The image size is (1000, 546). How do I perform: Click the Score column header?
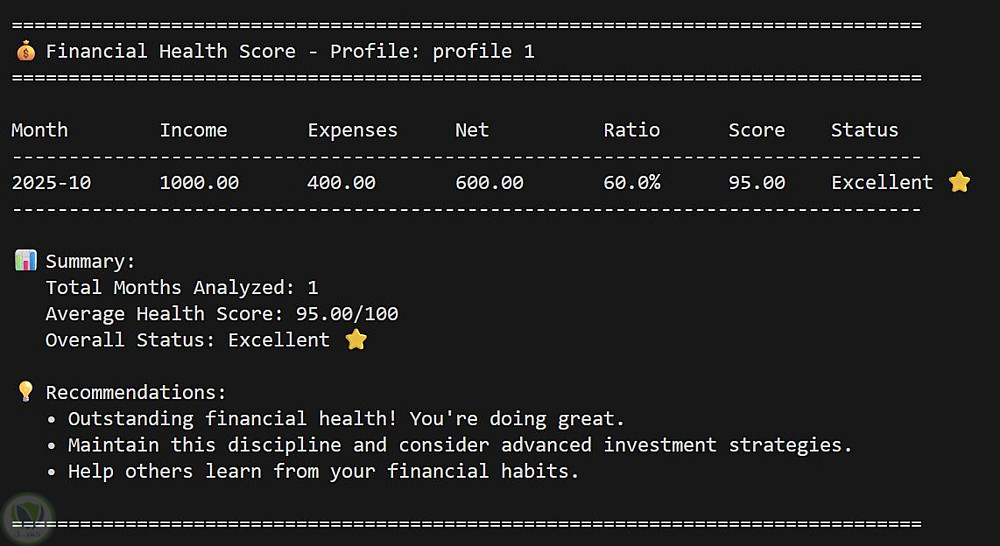click(x=756, y=130)
